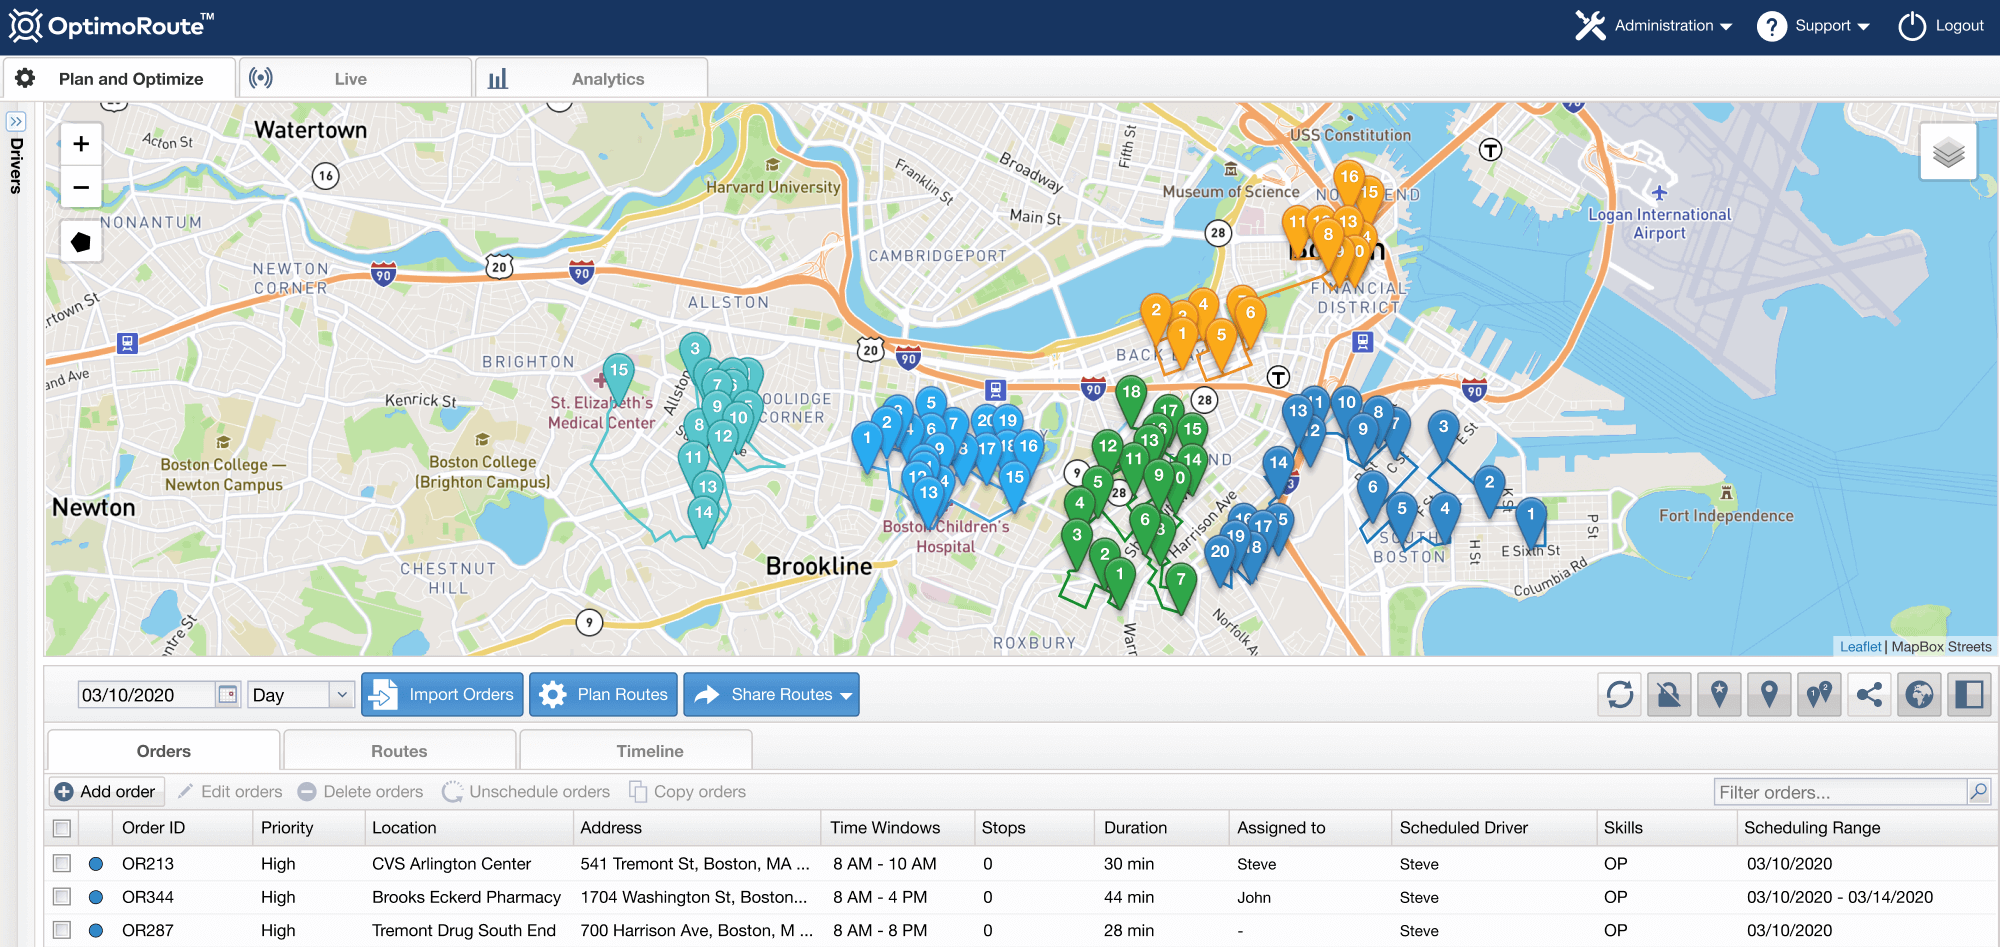Viewport: 2000px width, 947px height.
Task: Switch to the Routes tab
Action: coord(398,750)
